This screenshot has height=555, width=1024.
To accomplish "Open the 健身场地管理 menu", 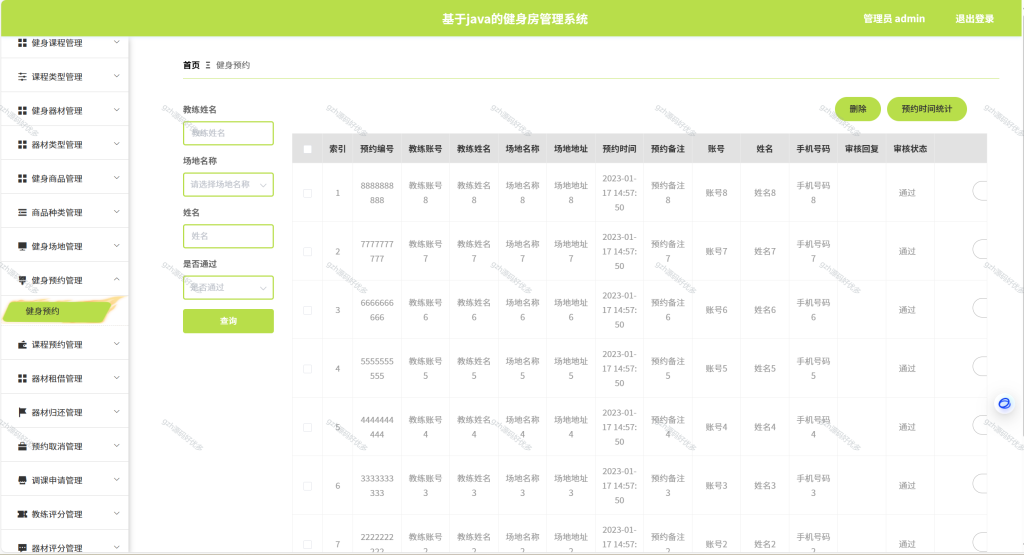I will tap(65, 246).
